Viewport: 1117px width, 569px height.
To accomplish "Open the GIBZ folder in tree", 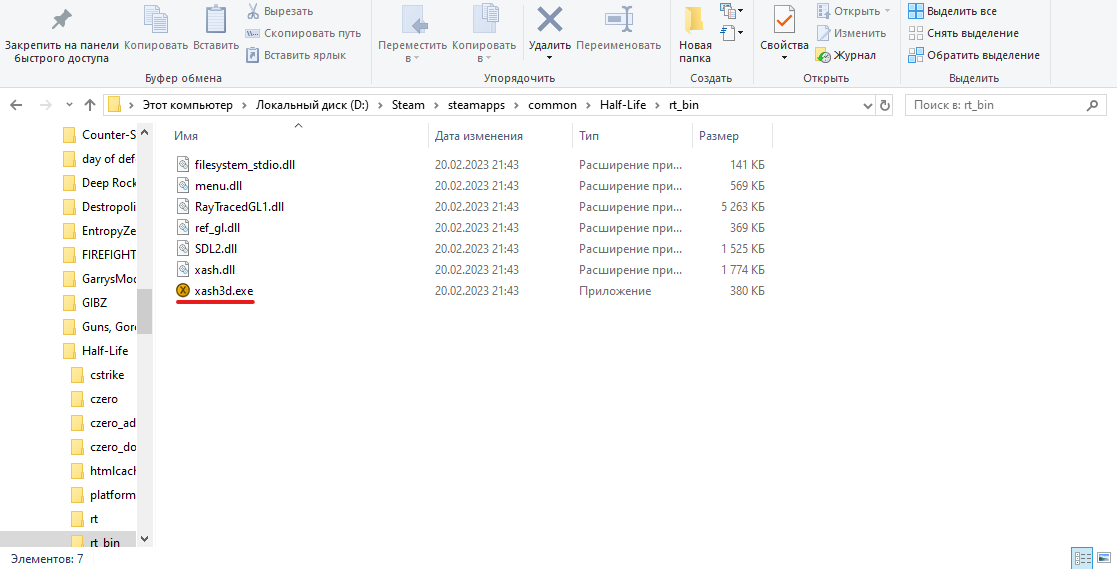I will click(x=85, y=303).
